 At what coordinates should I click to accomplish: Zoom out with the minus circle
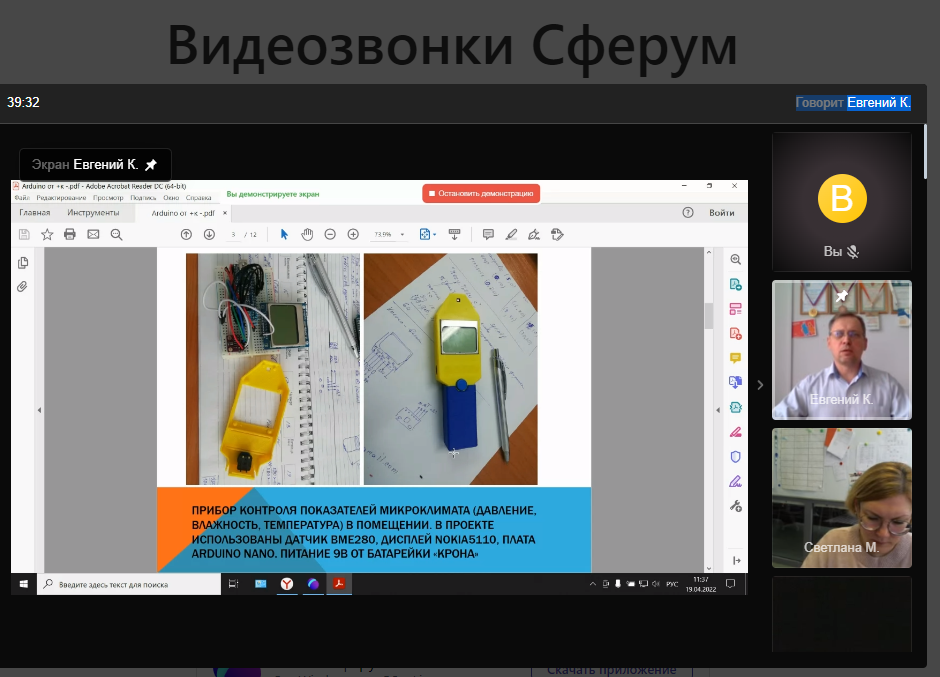pos(330,234)
